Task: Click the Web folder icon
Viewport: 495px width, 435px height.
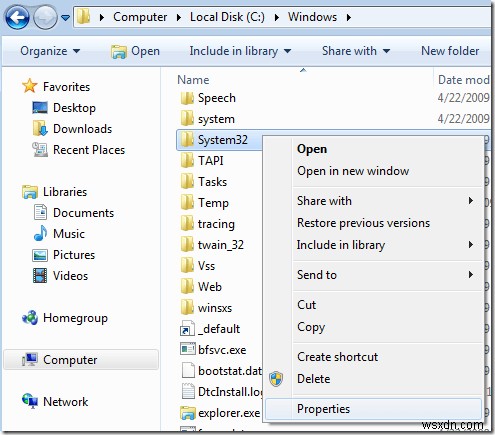Action: click(x=187, y=287)
